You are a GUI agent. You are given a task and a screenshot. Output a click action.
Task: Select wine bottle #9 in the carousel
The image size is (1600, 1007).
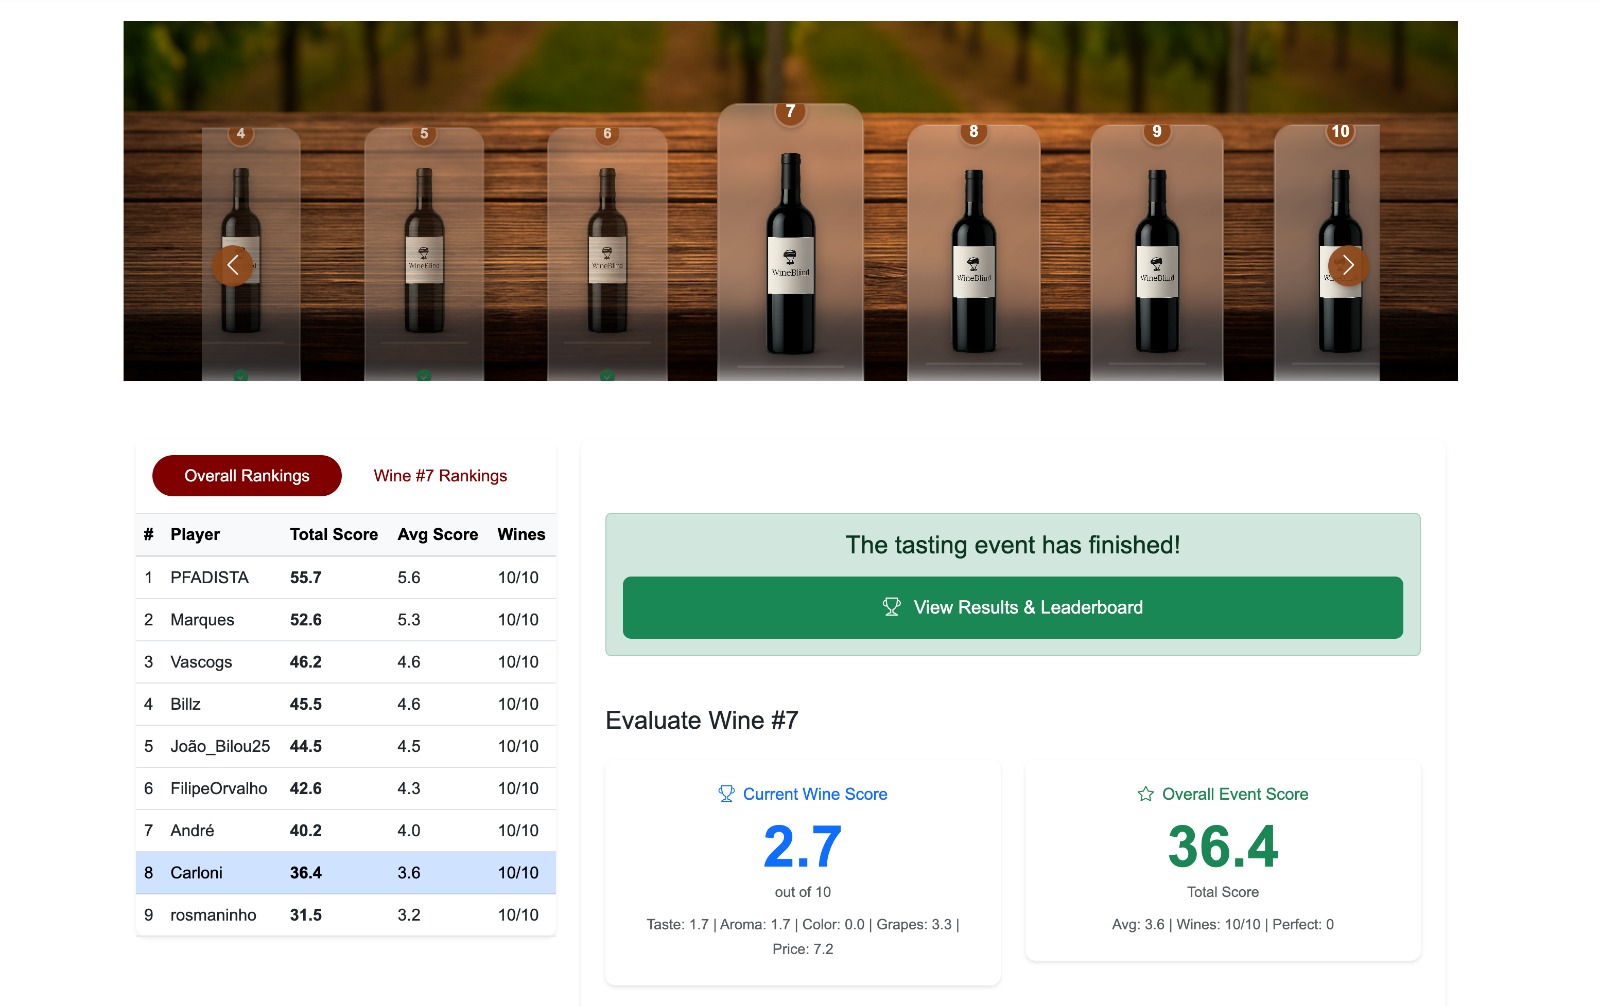pyautogui.click(x=1155, y=255)
